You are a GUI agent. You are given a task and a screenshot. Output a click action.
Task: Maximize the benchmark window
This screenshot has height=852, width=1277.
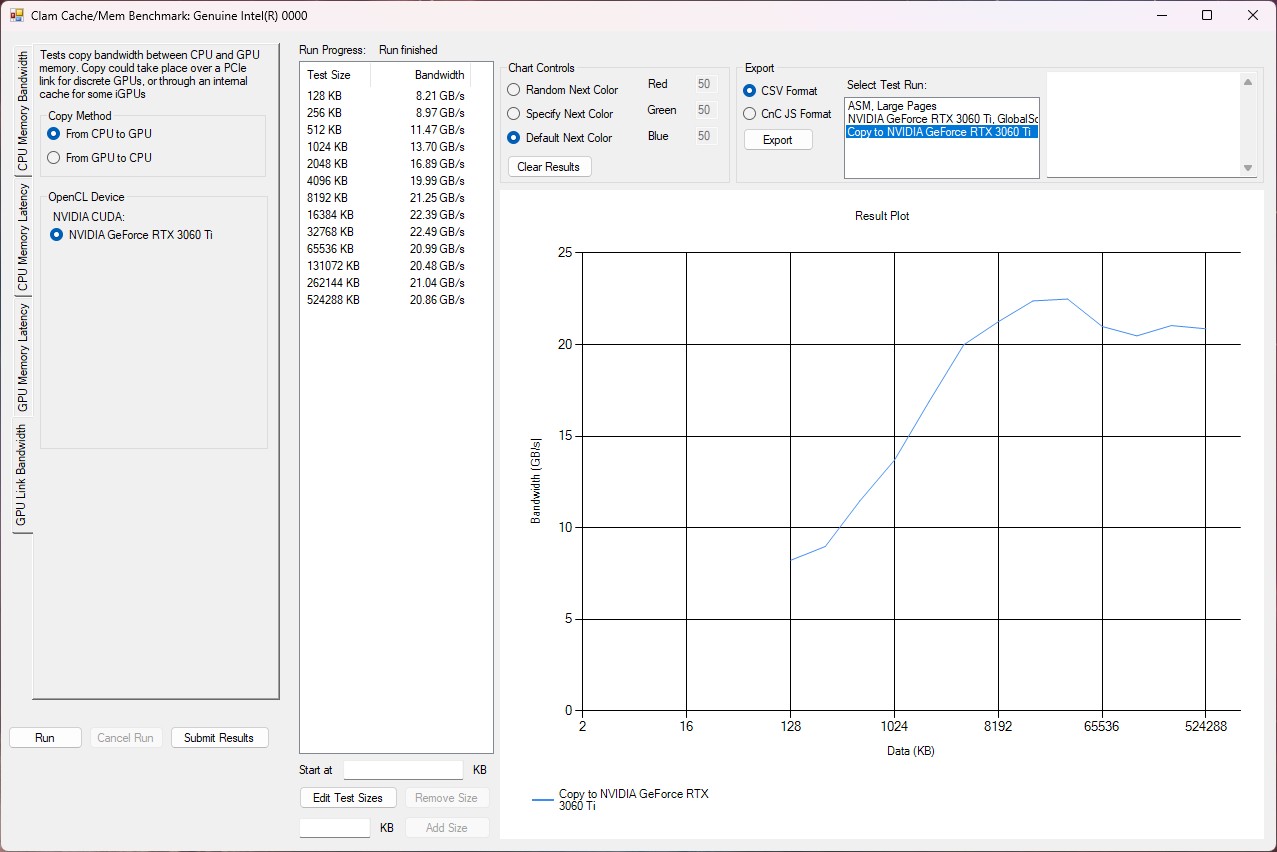(1207, 15)
